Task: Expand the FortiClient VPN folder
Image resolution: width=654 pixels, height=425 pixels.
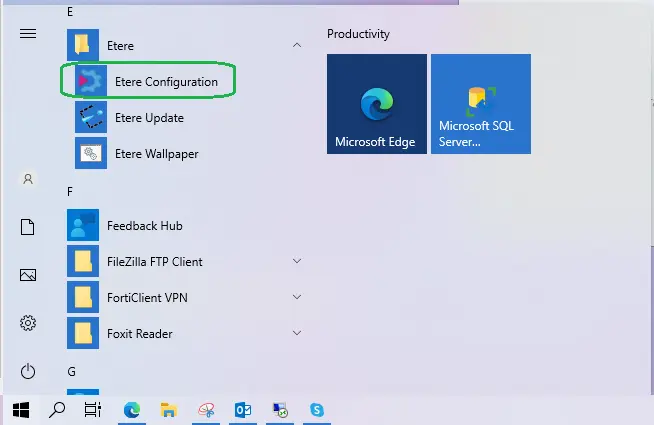Action: tap(297, 298)
